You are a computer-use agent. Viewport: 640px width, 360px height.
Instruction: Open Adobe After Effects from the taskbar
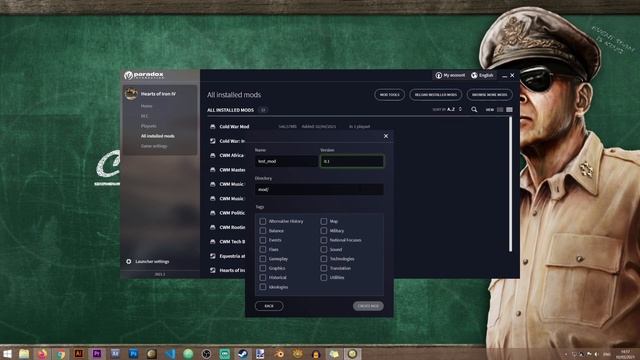(x=115, y=354)
